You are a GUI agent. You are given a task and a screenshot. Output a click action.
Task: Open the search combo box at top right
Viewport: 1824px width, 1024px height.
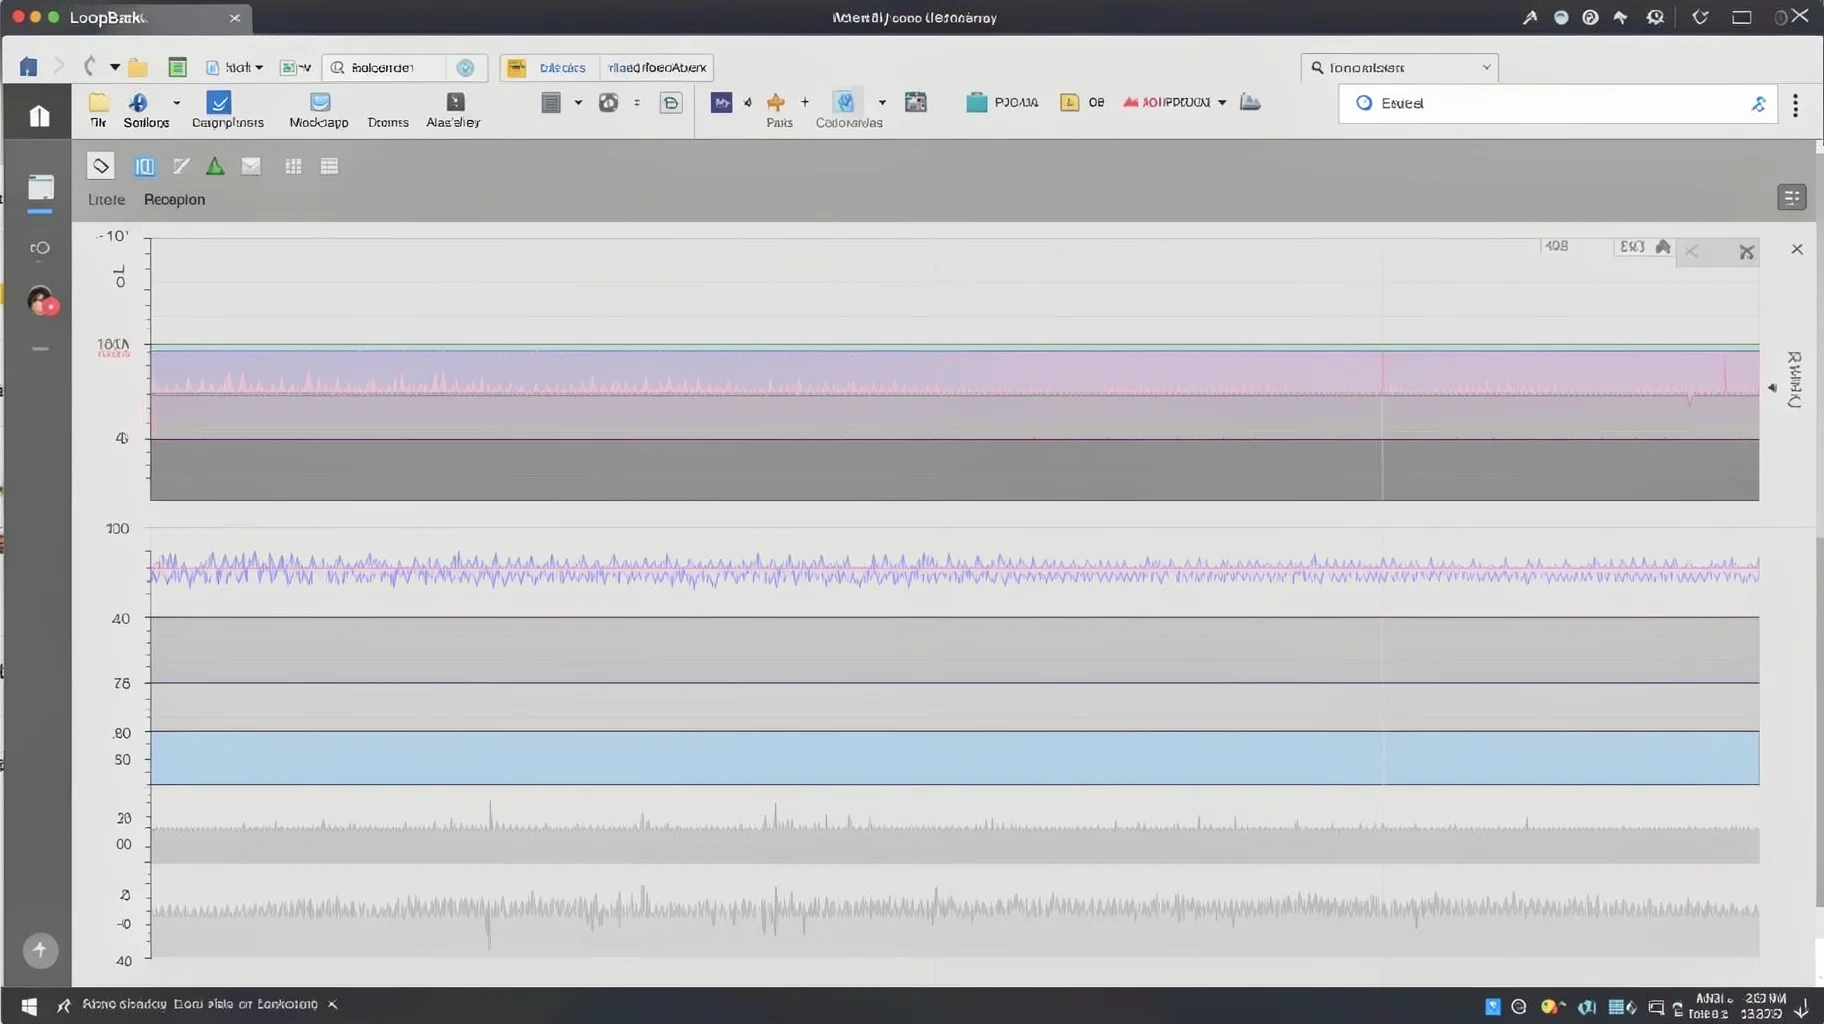(1399, 67)
